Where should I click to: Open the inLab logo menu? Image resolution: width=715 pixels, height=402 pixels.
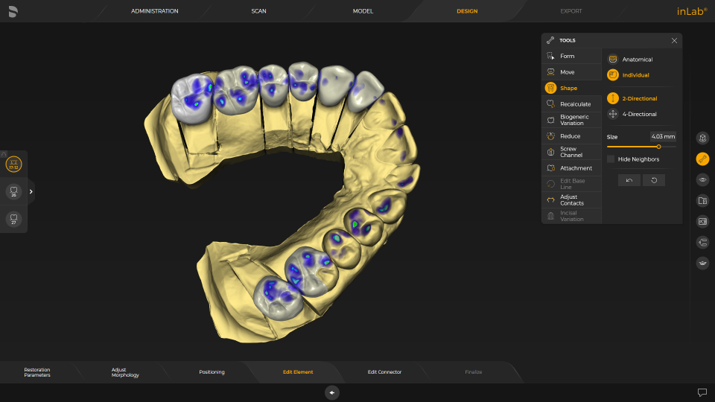click(691, 11)
